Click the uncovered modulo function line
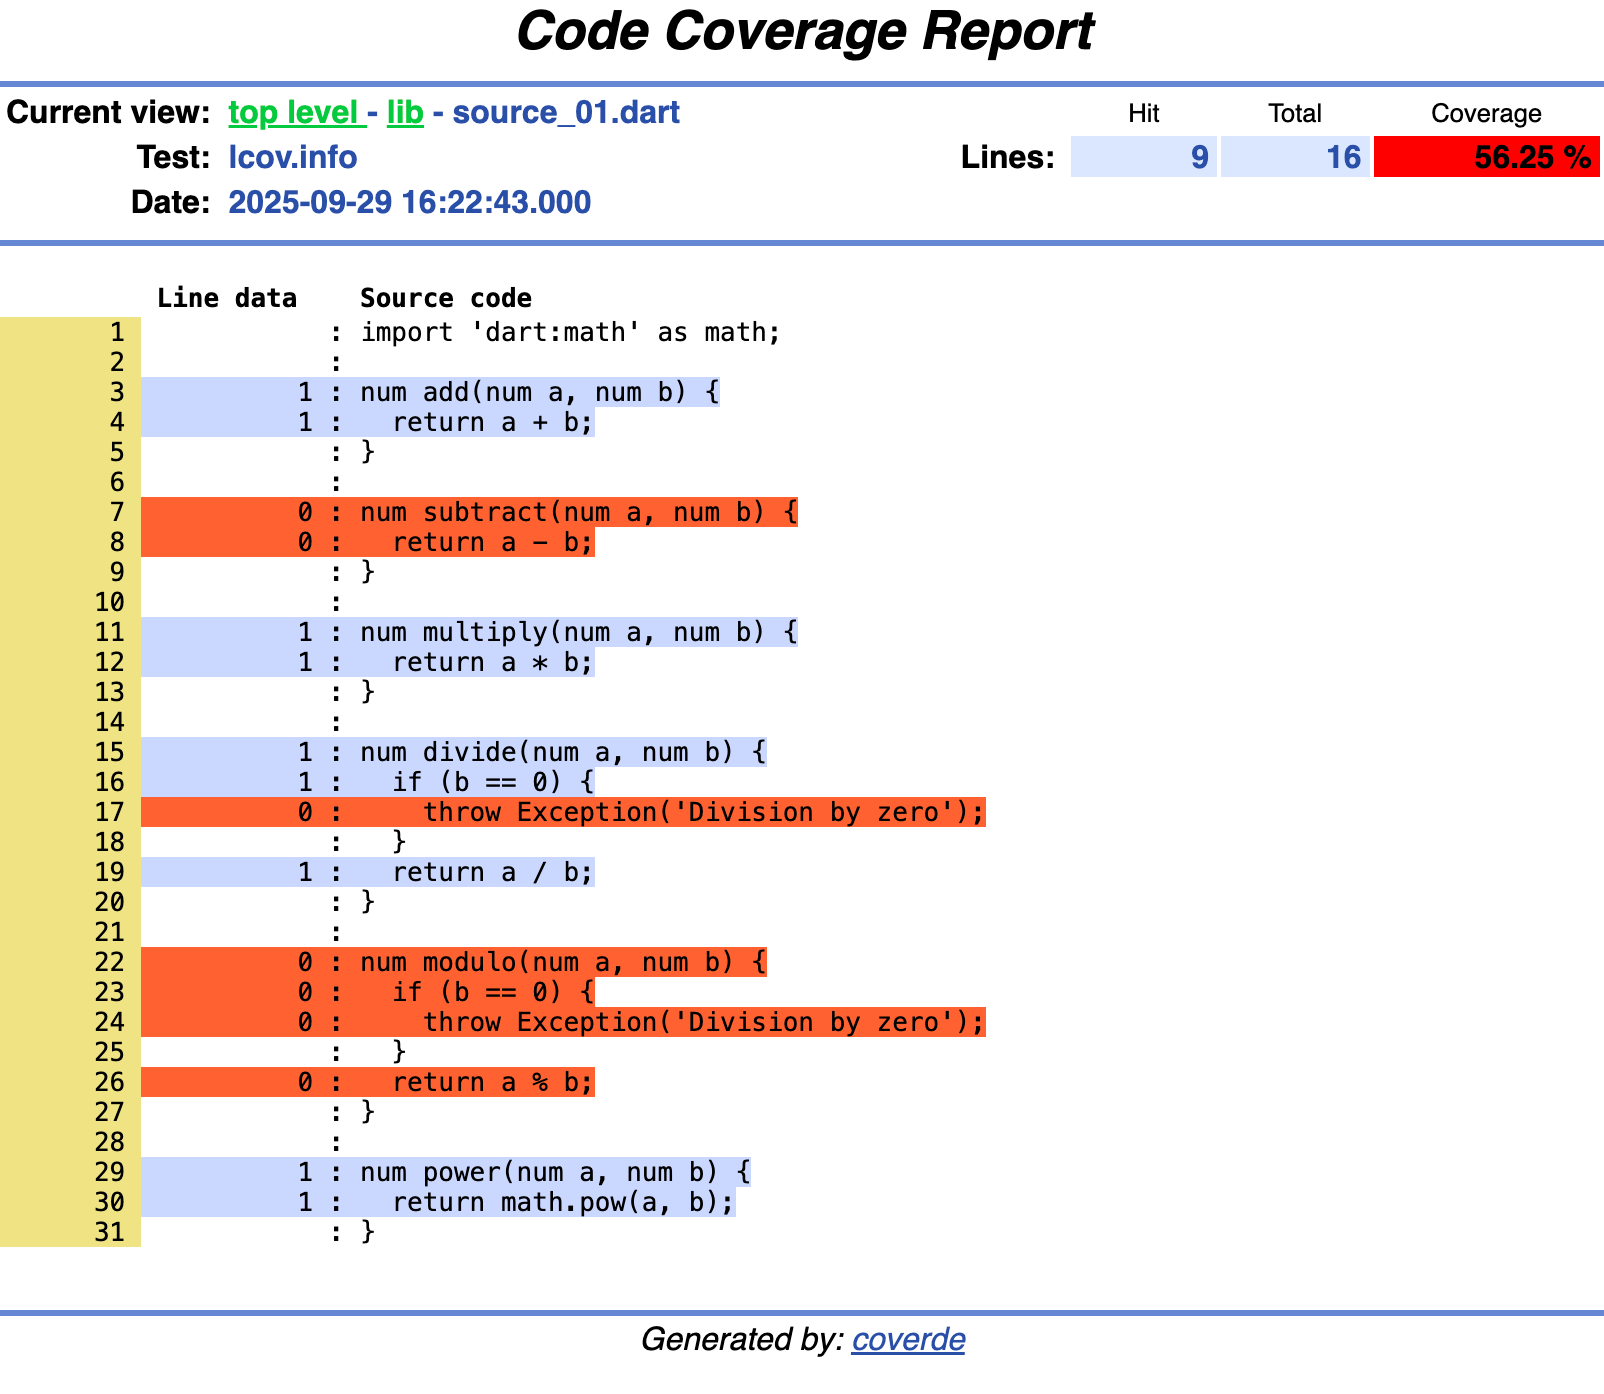The image size is (1604, 1394). 560,962
